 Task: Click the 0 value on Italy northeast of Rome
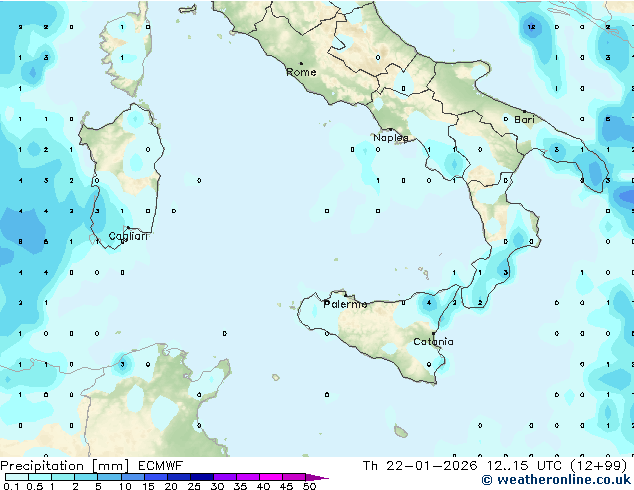coord(378,58)
